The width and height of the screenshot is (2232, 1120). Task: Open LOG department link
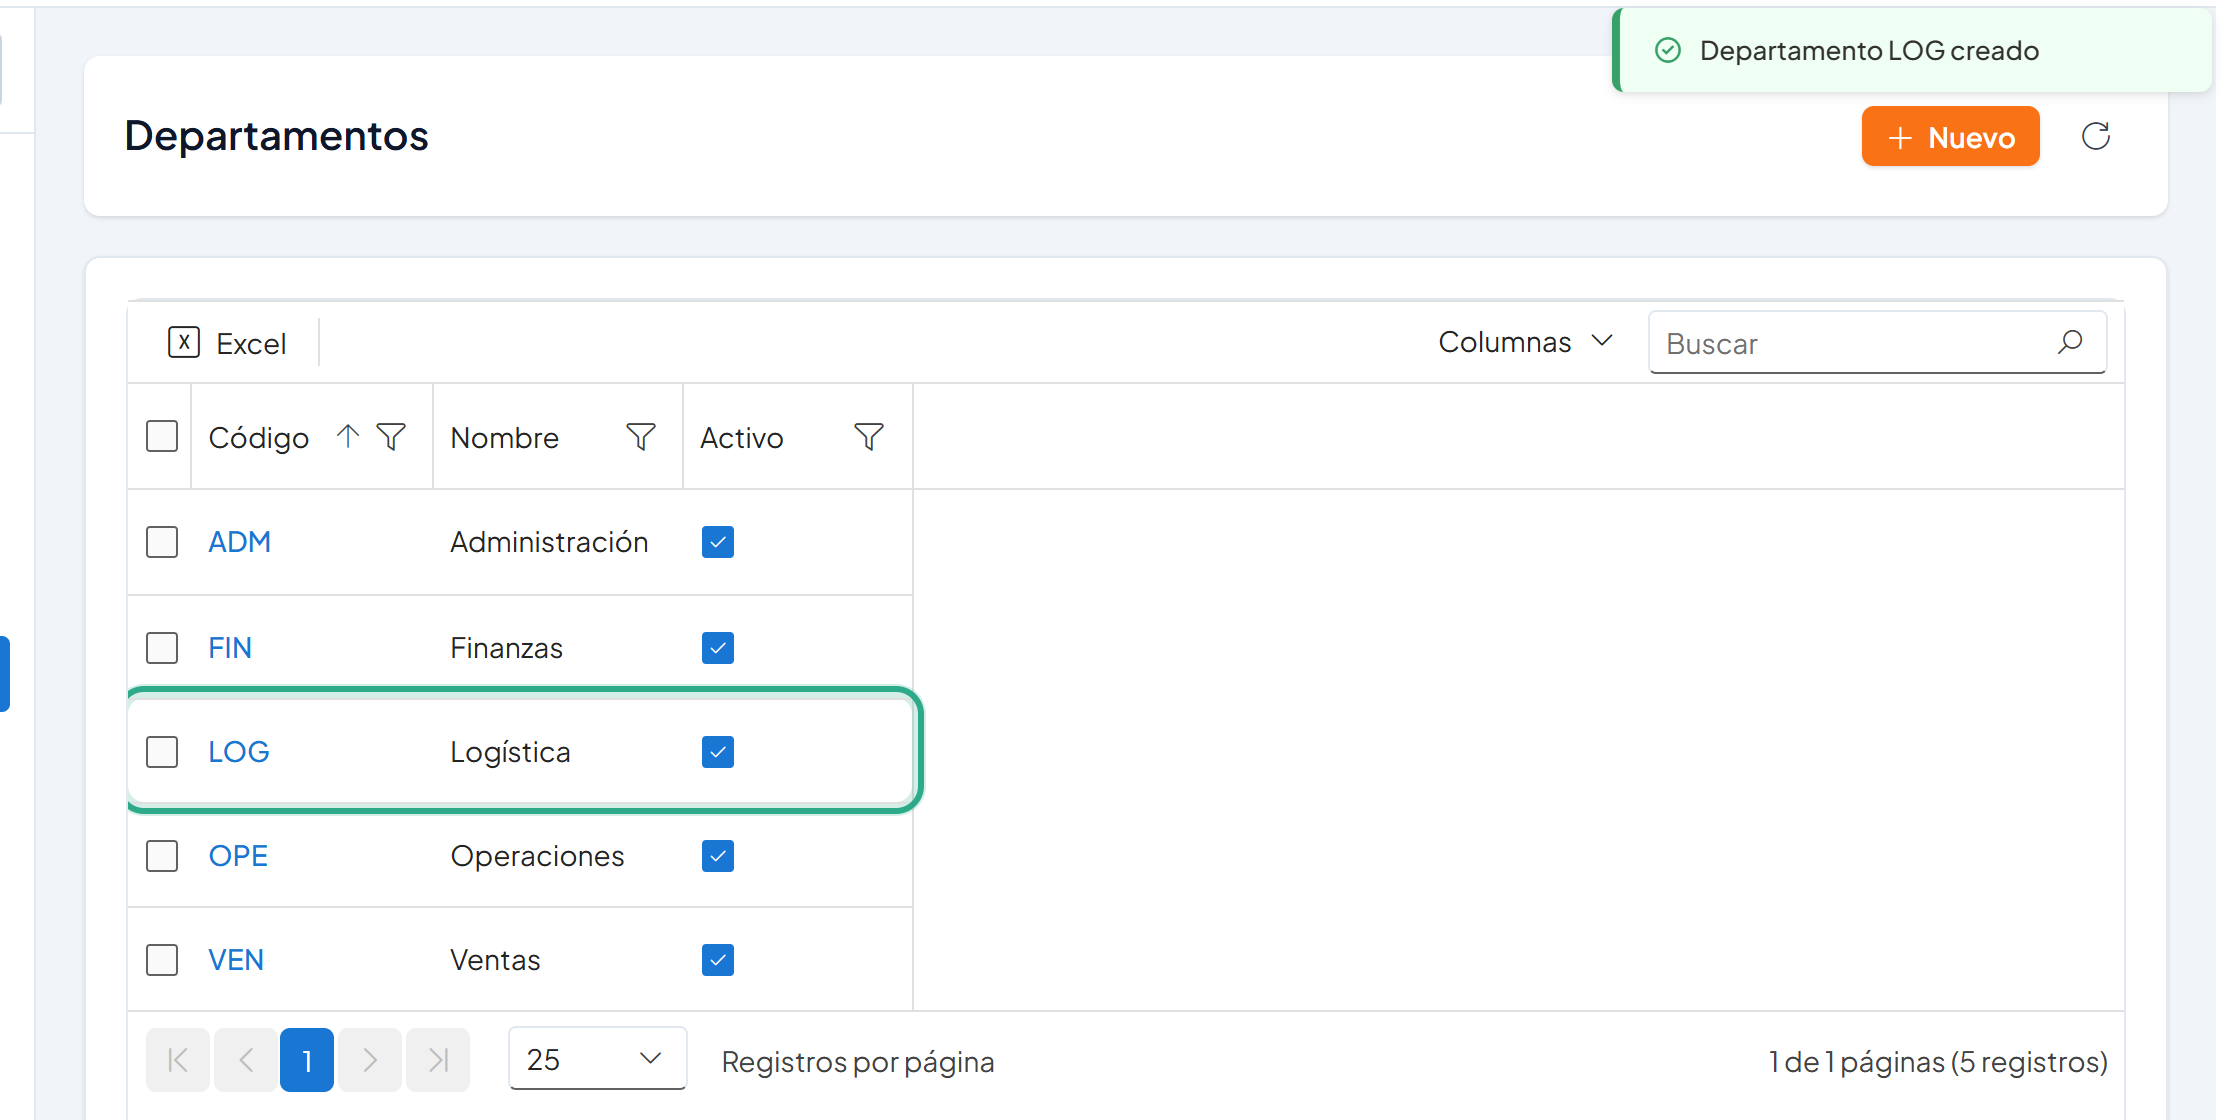239,752
